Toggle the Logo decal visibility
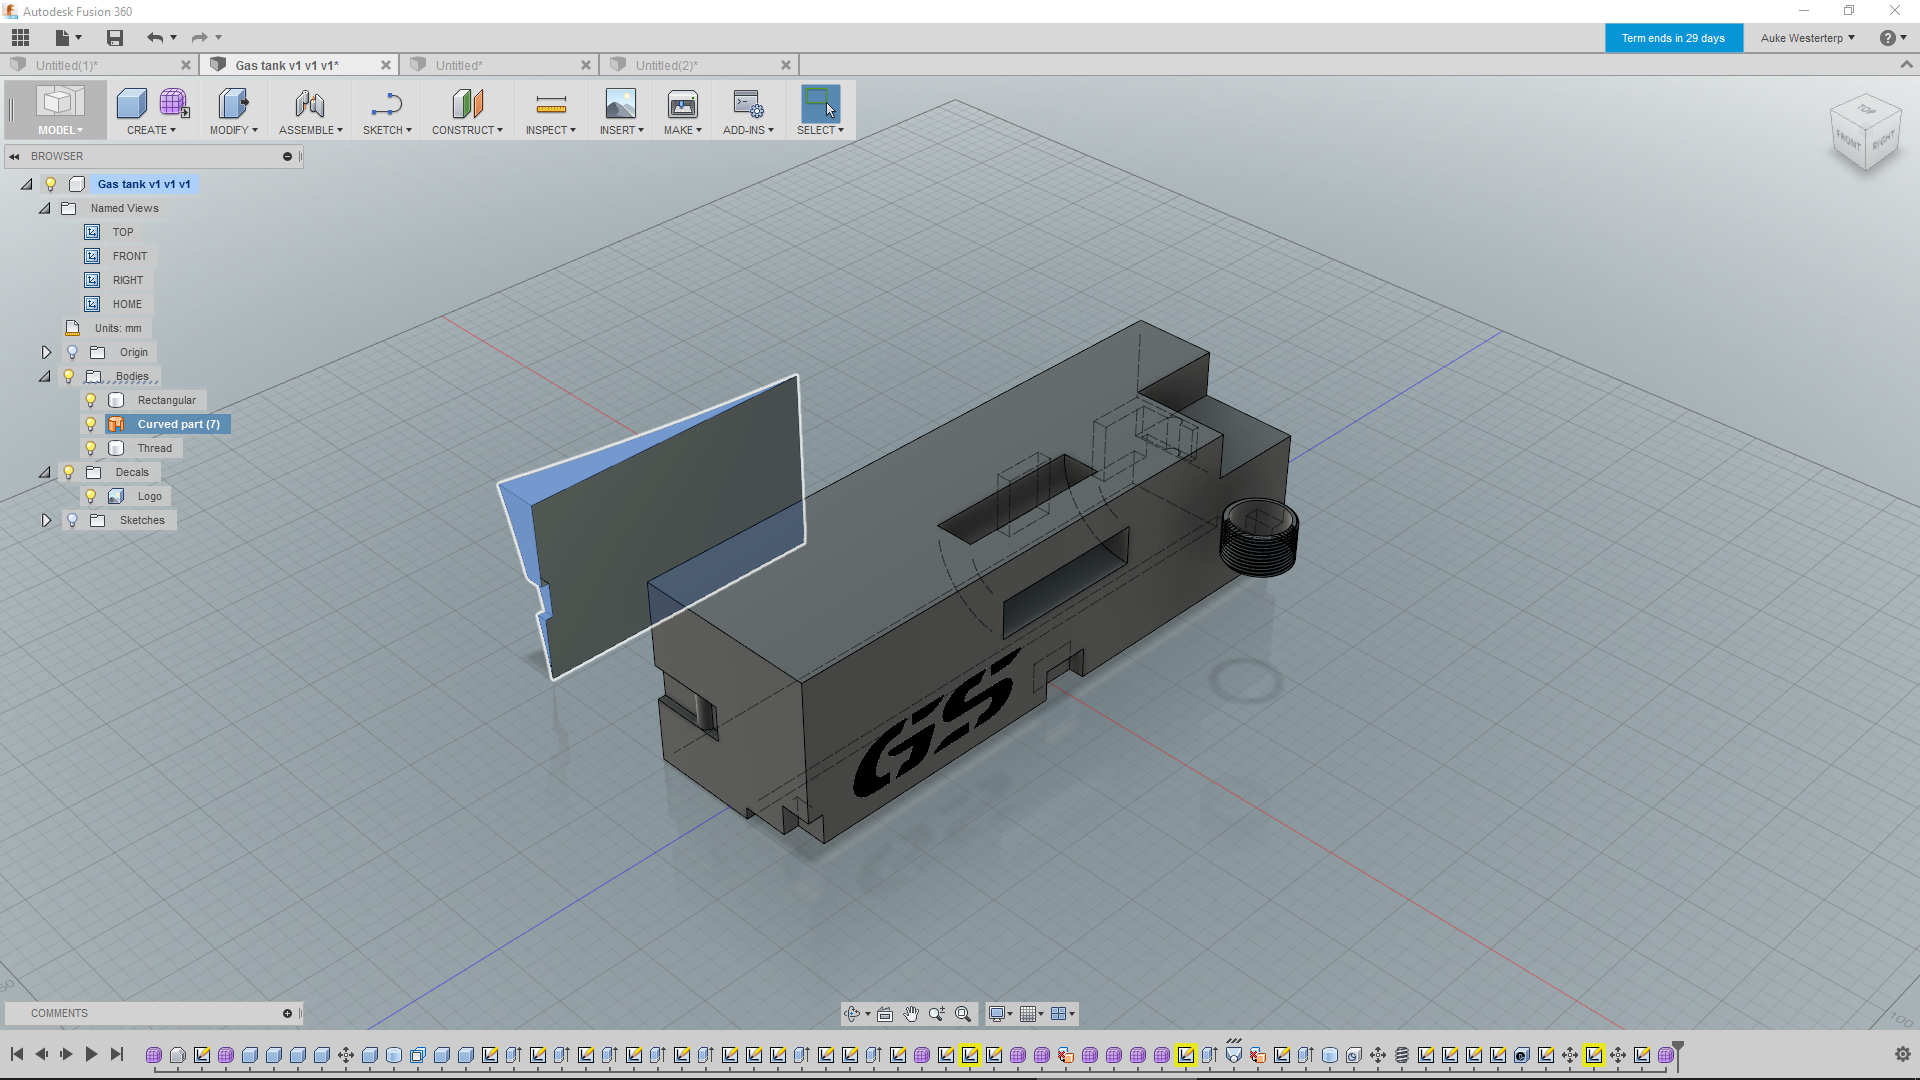 click(91, 495)
